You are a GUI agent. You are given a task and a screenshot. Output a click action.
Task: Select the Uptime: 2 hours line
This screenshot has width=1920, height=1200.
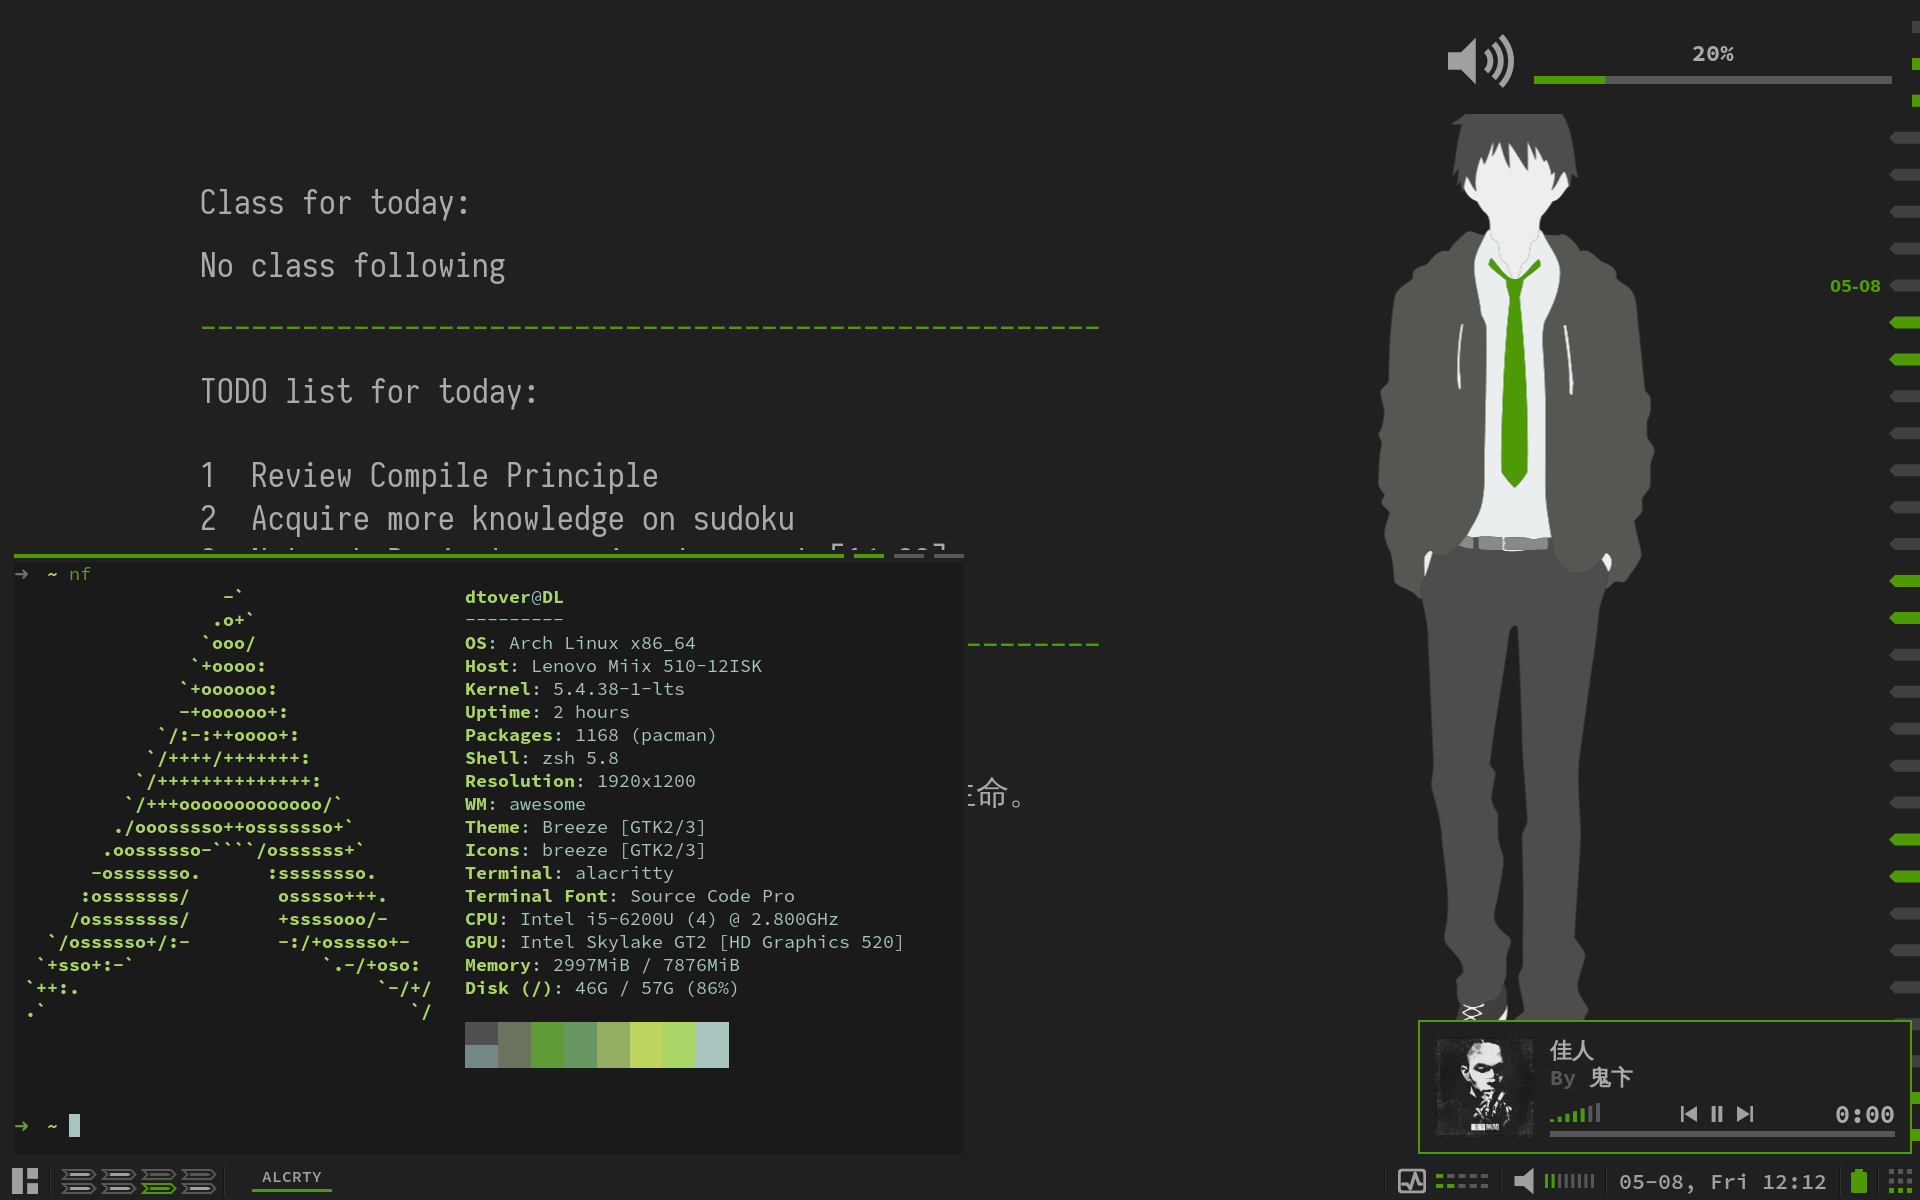(x=547, y=712)
